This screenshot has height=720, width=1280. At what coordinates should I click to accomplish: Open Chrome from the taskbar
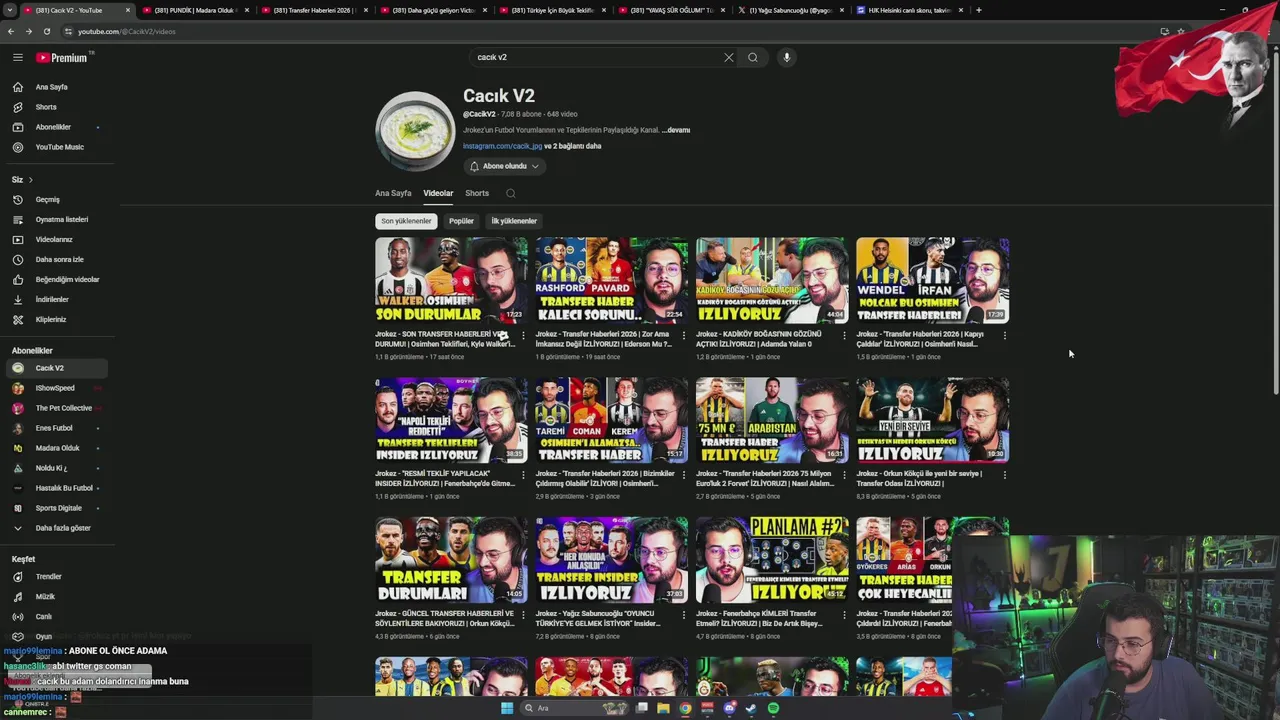coord(685,708)
